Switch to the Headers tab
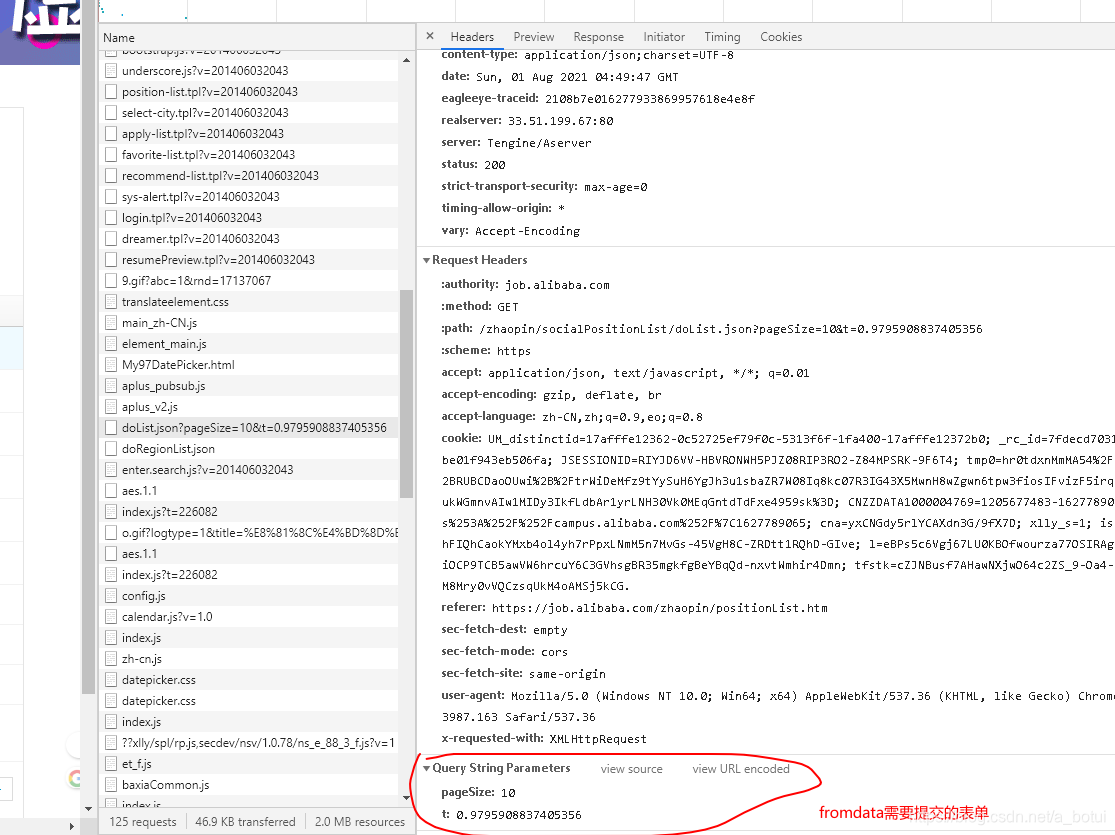Screen dimensions: 1115x835 pyautogui.click(x=471, y=37)
